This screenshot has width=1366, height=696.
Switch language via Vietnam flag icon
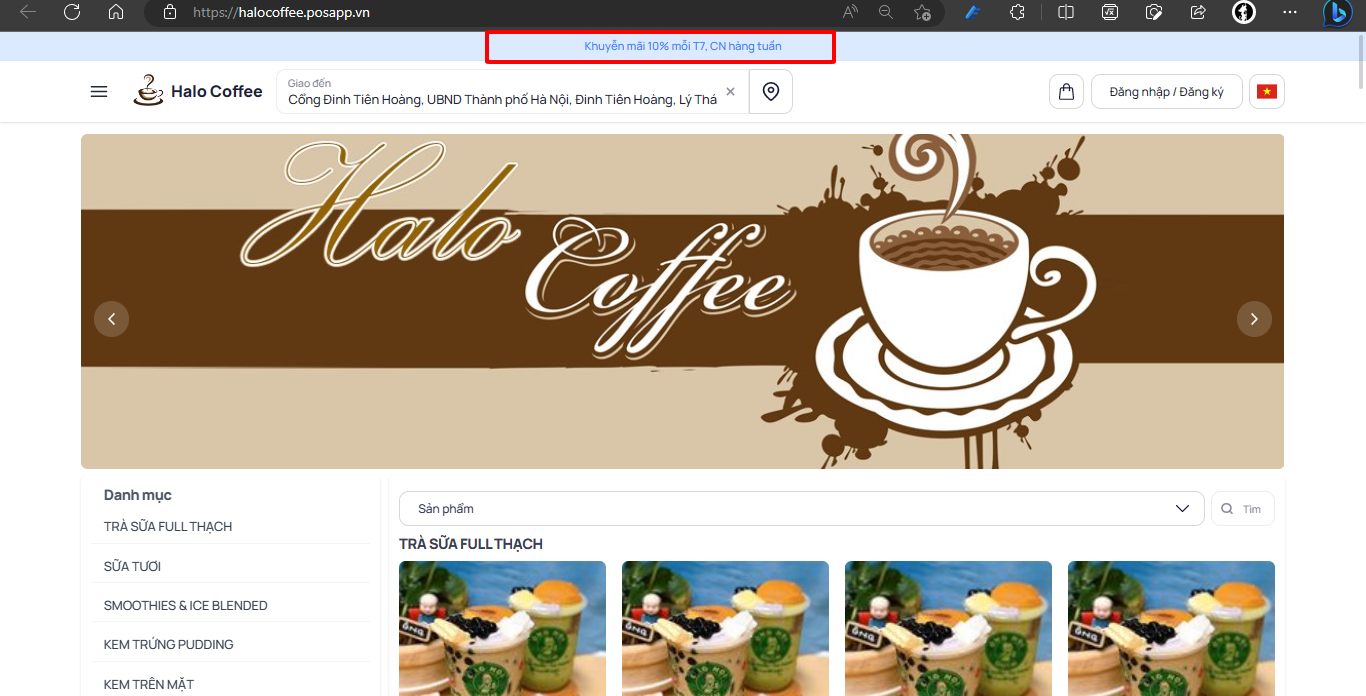click(1267, 92)
